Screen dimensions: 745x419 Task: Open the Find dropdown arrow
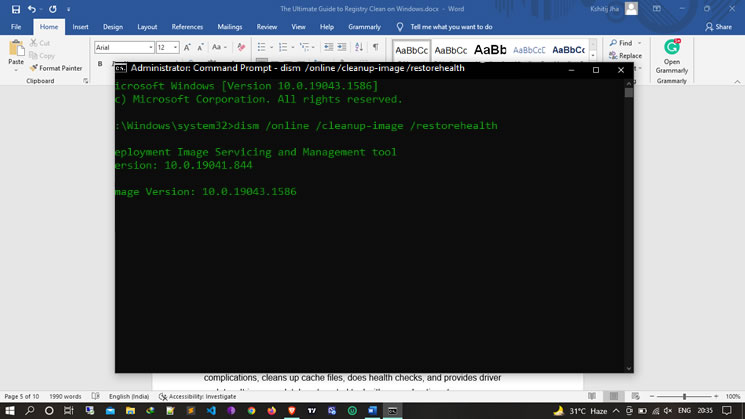[640, 43]
